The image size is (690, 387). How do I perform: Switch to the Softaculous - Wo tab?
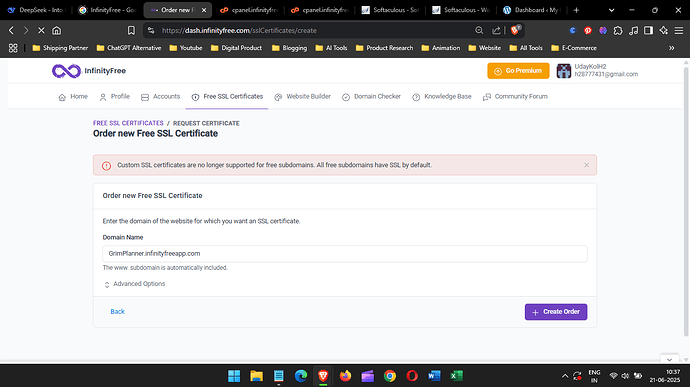click(x=461, y=10)
